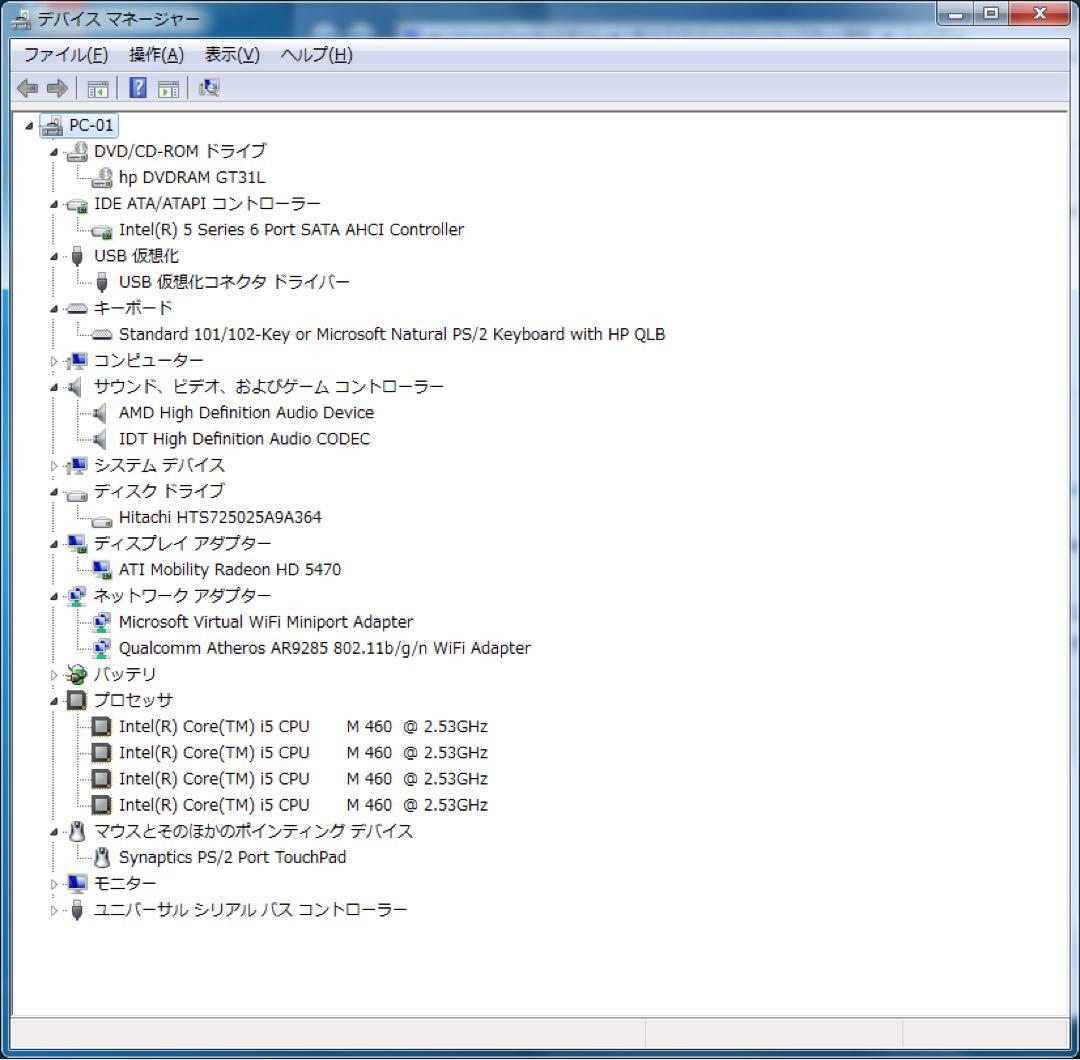The height and width of the screenshot is (1060, 1080).
Task: Click the キーボード label text
Action: coord(133,309)
